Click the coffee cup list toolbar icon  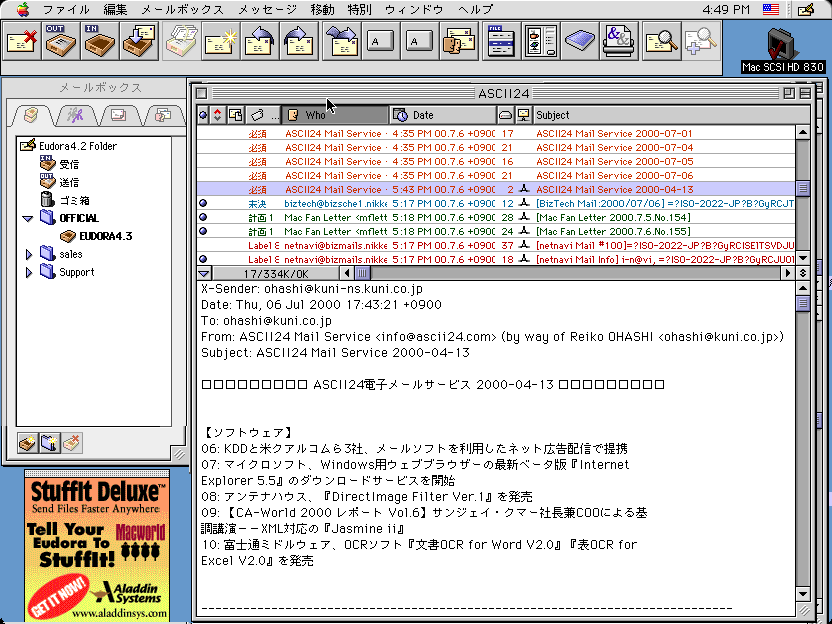540,41
